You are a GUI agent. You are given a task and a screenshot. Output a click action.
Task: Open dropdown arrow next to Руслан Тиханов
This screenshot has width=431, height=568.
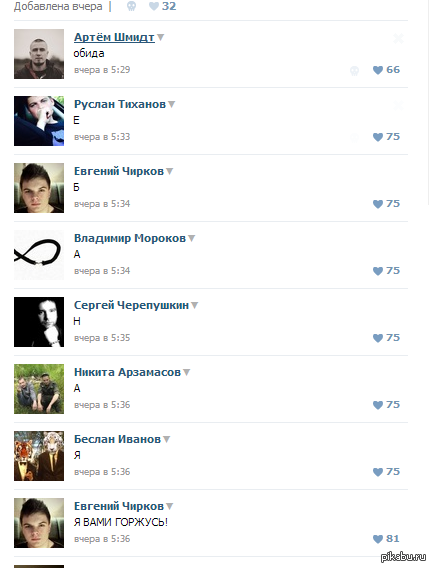pos(171,104)
